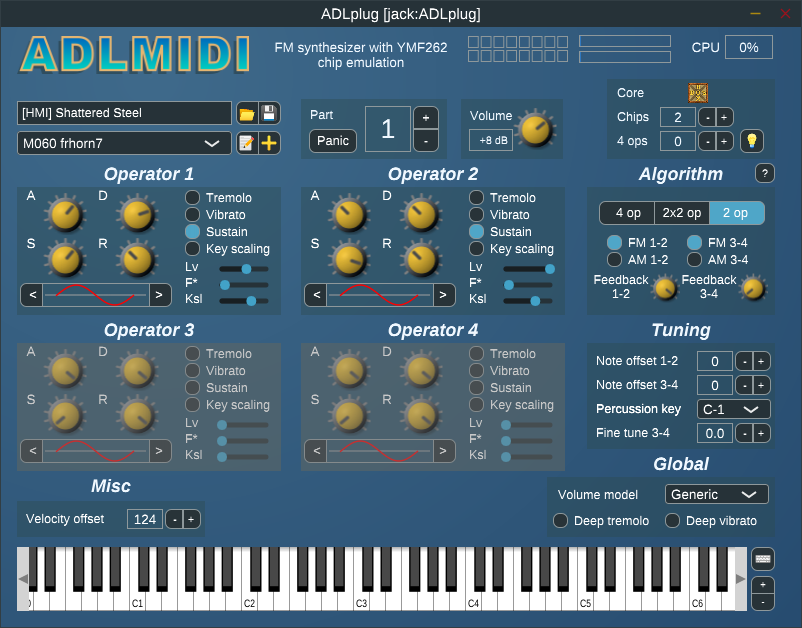802x628 pixels.
Task: Select next waveform for Operator 3
Action: pyautogui.click(x=160, y=451)
